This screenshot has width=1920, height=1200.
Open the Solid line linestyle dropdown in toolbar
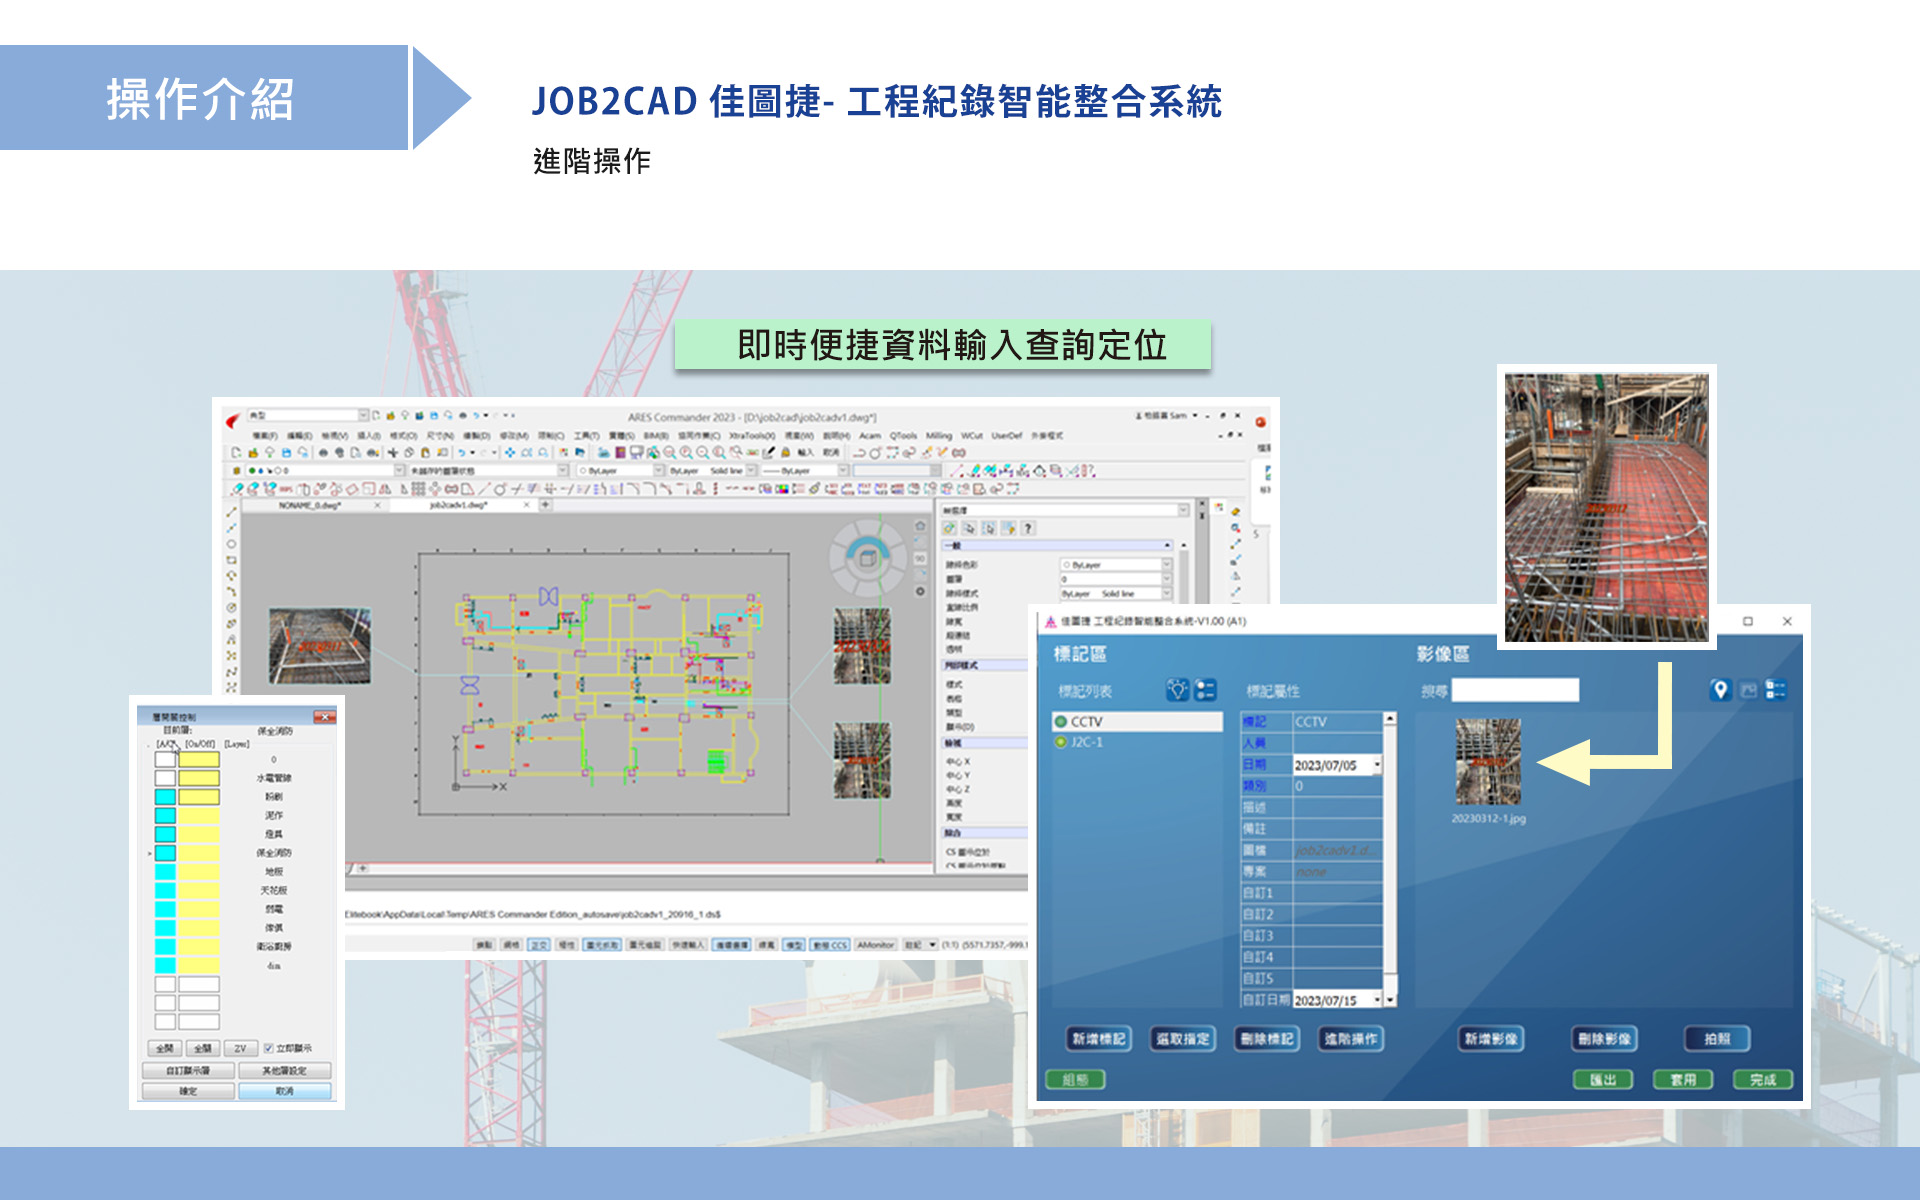751,470
